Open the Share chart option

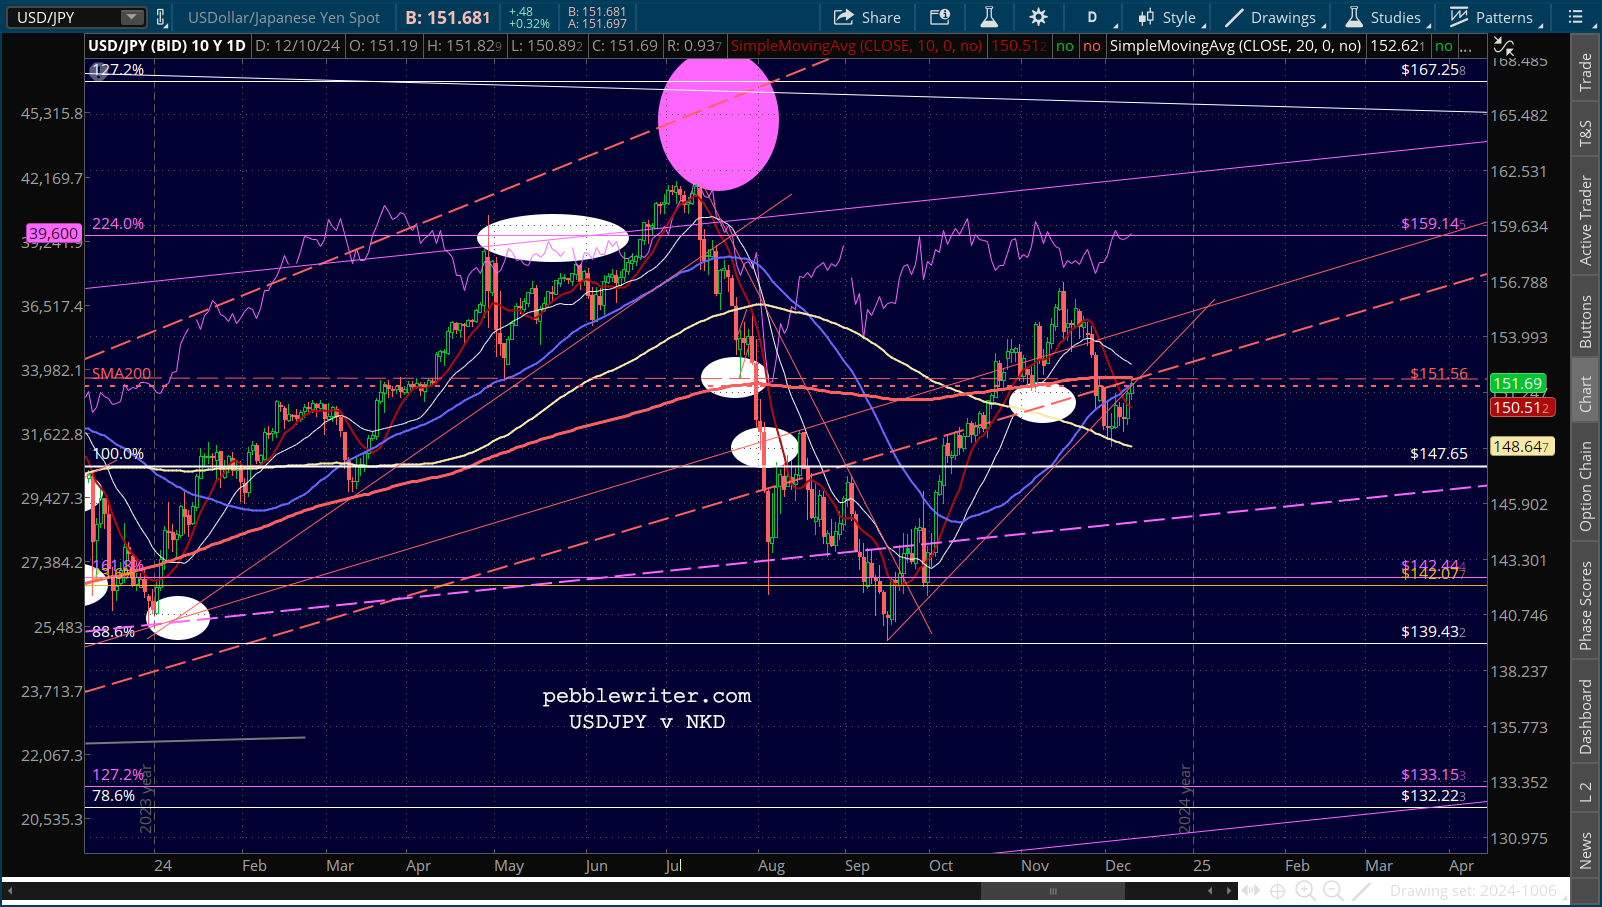coord(867,17)
